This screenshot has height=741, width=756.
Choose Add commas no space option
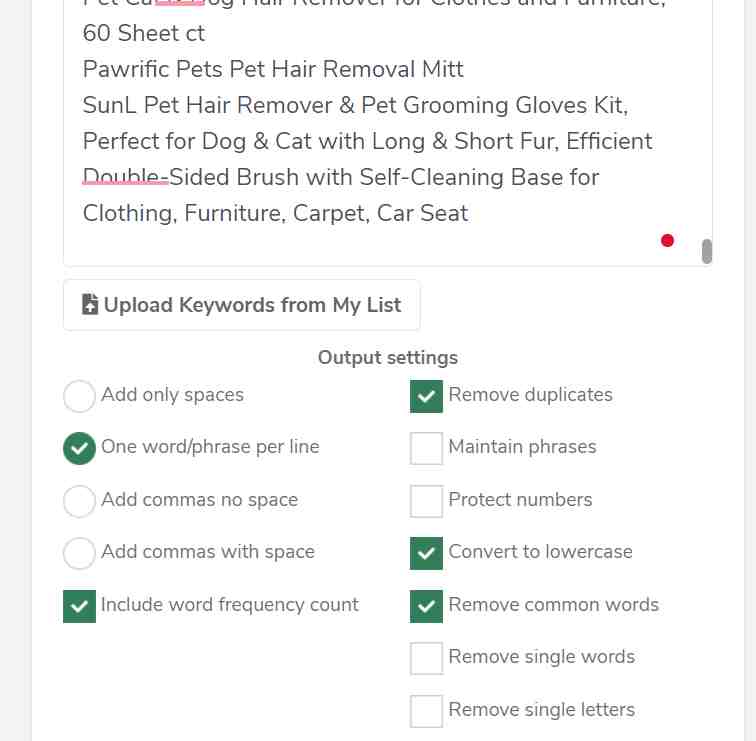point(79,501)
